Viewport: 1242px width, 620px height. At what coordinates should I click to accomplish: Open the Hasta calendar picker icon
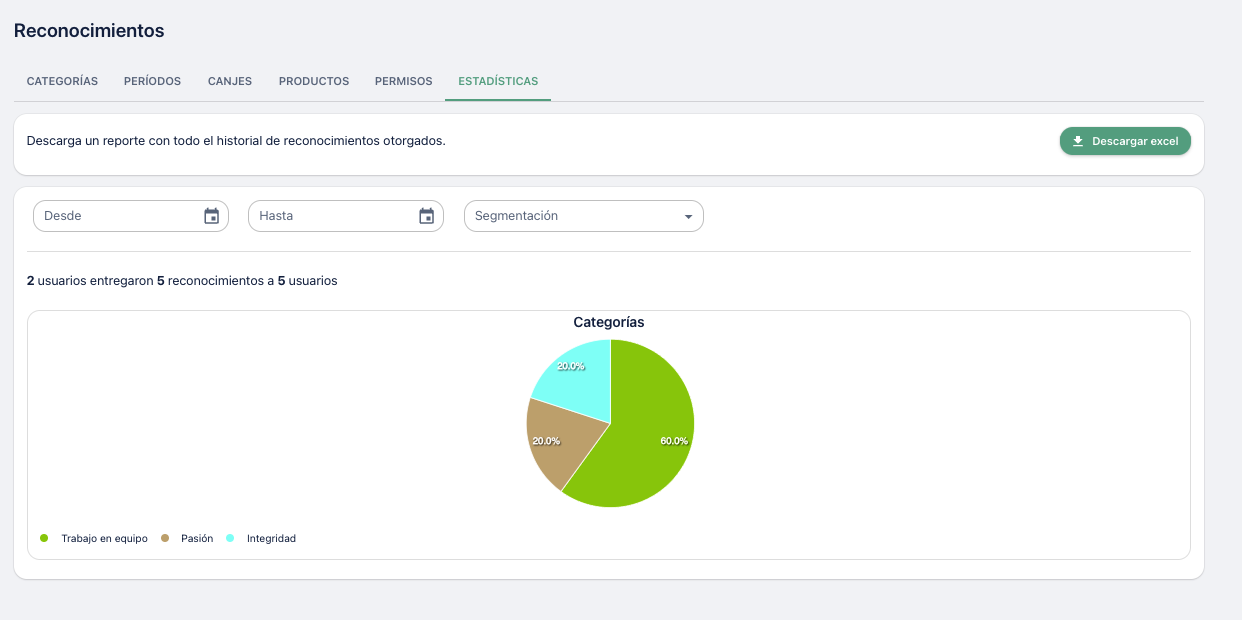click(426, 216)
